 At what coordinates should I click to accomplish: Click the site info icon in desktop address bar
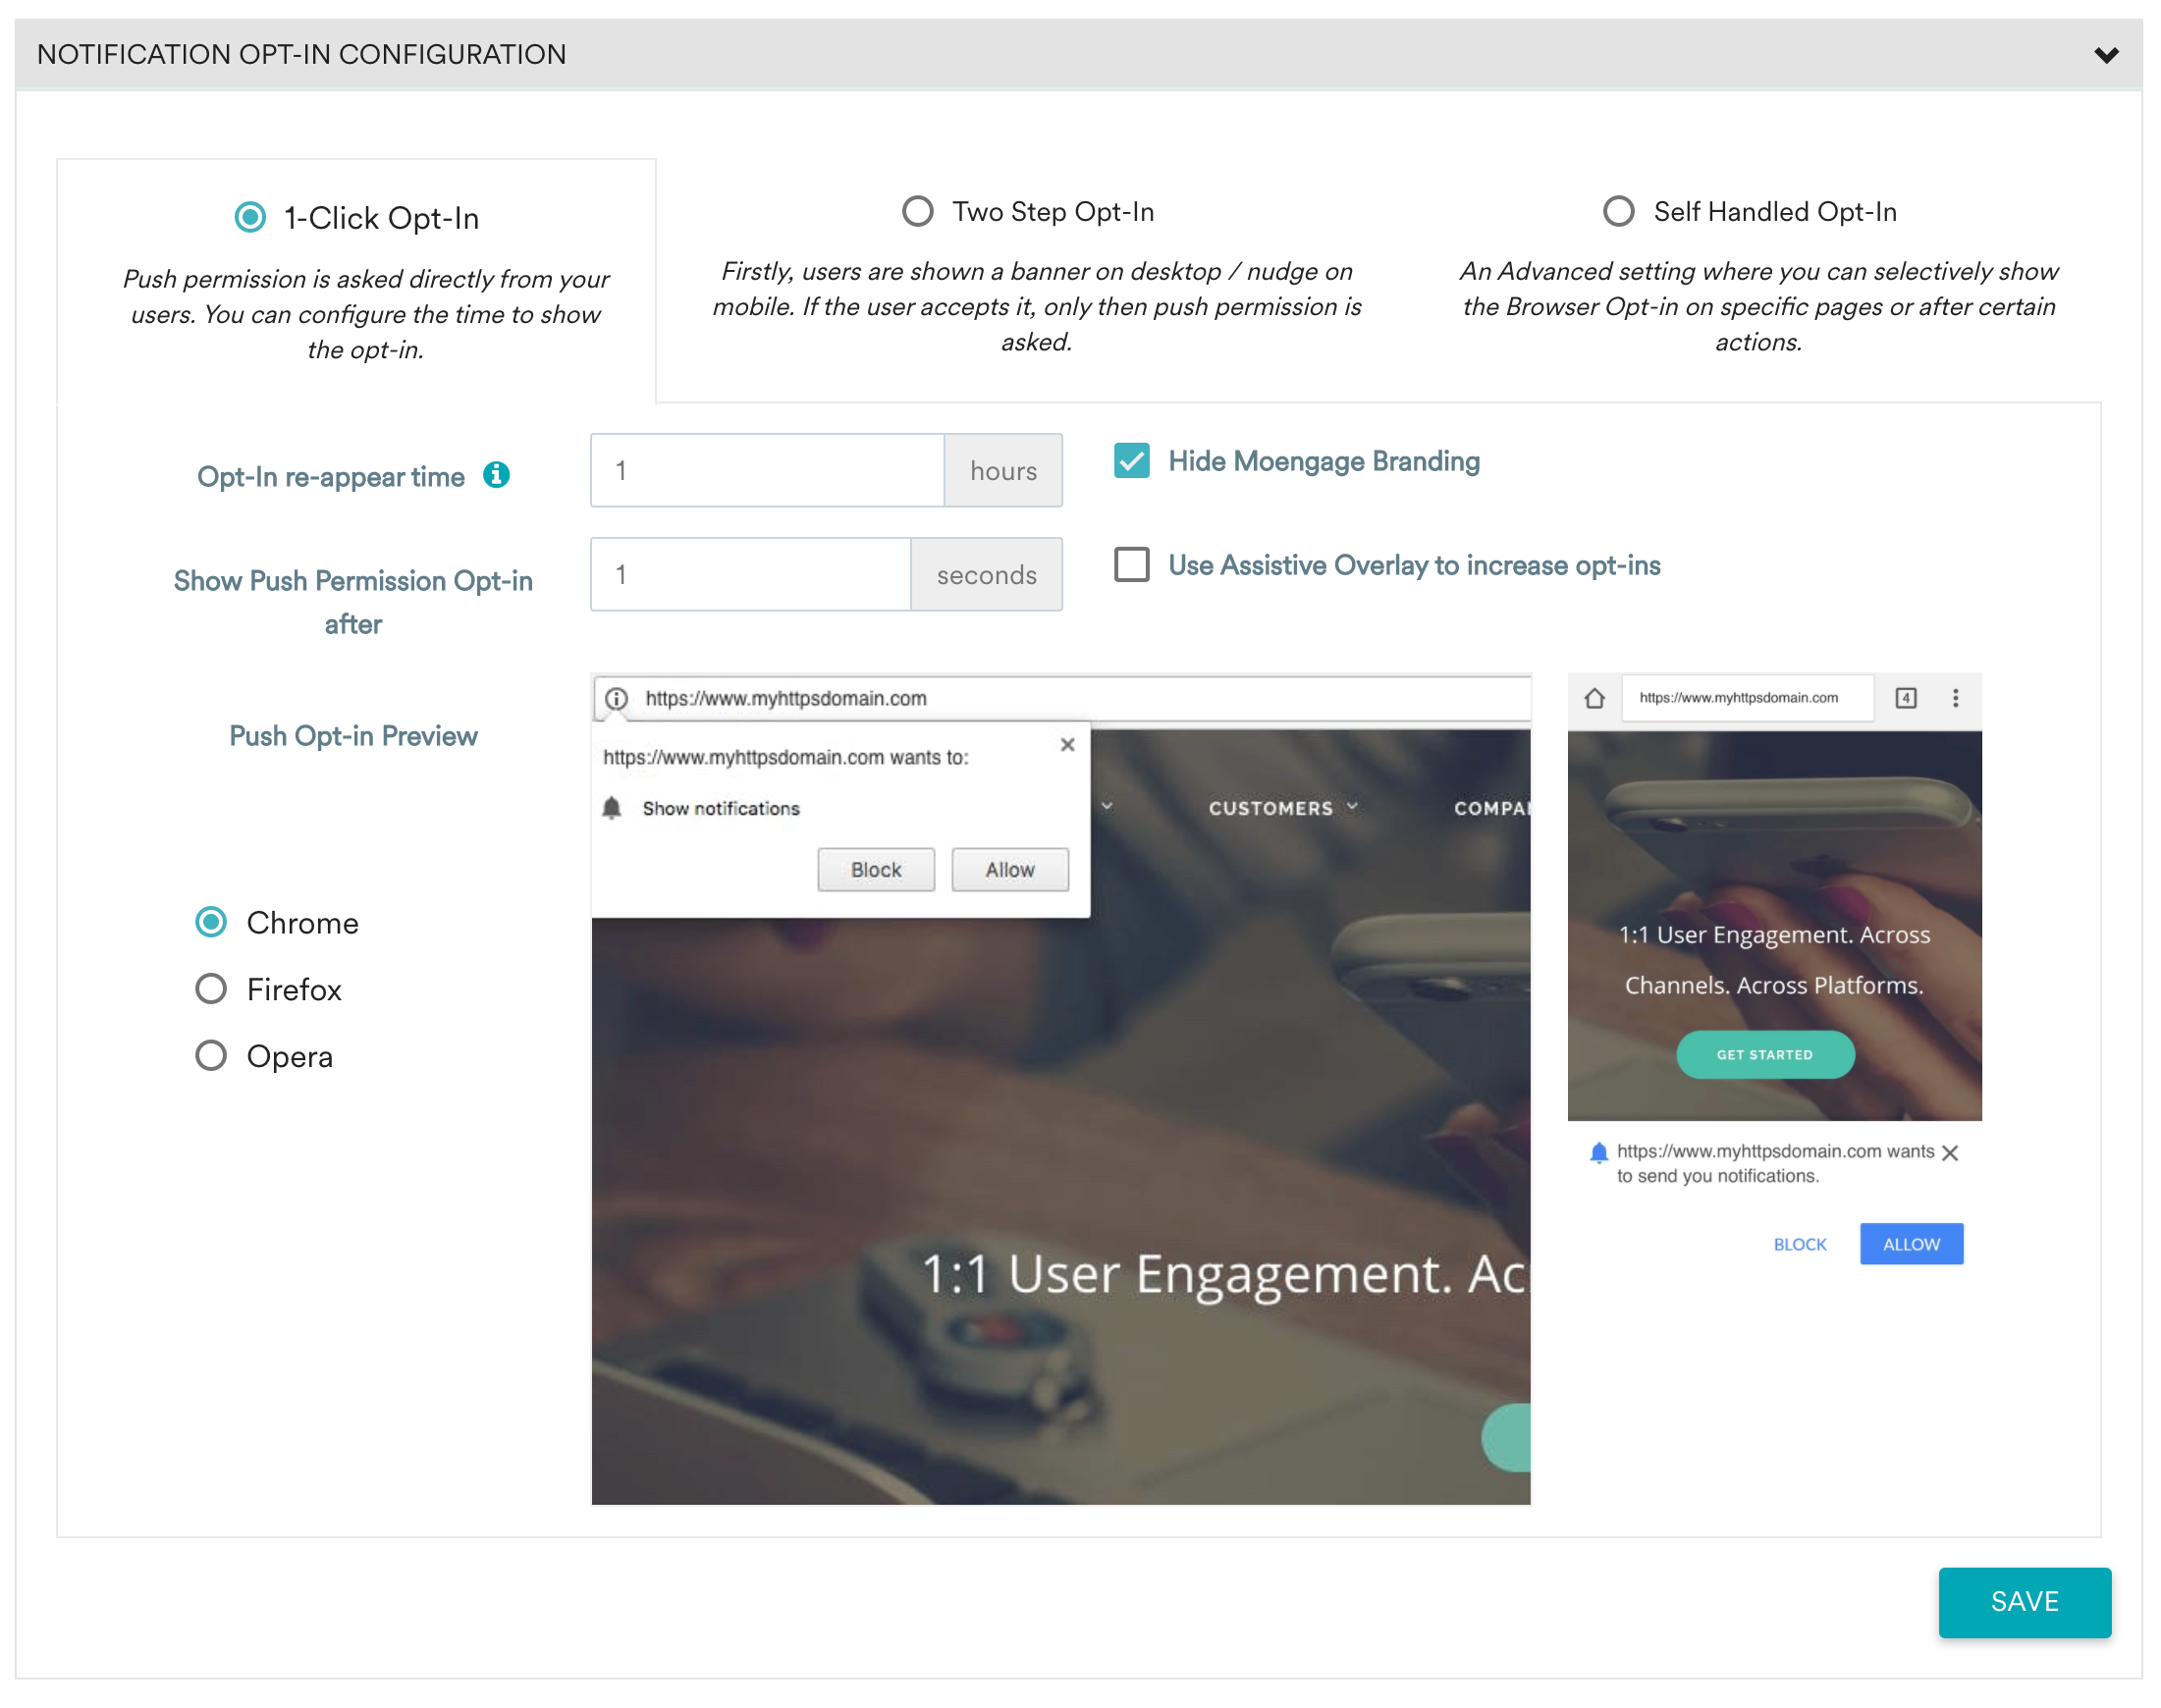[617, 699]
